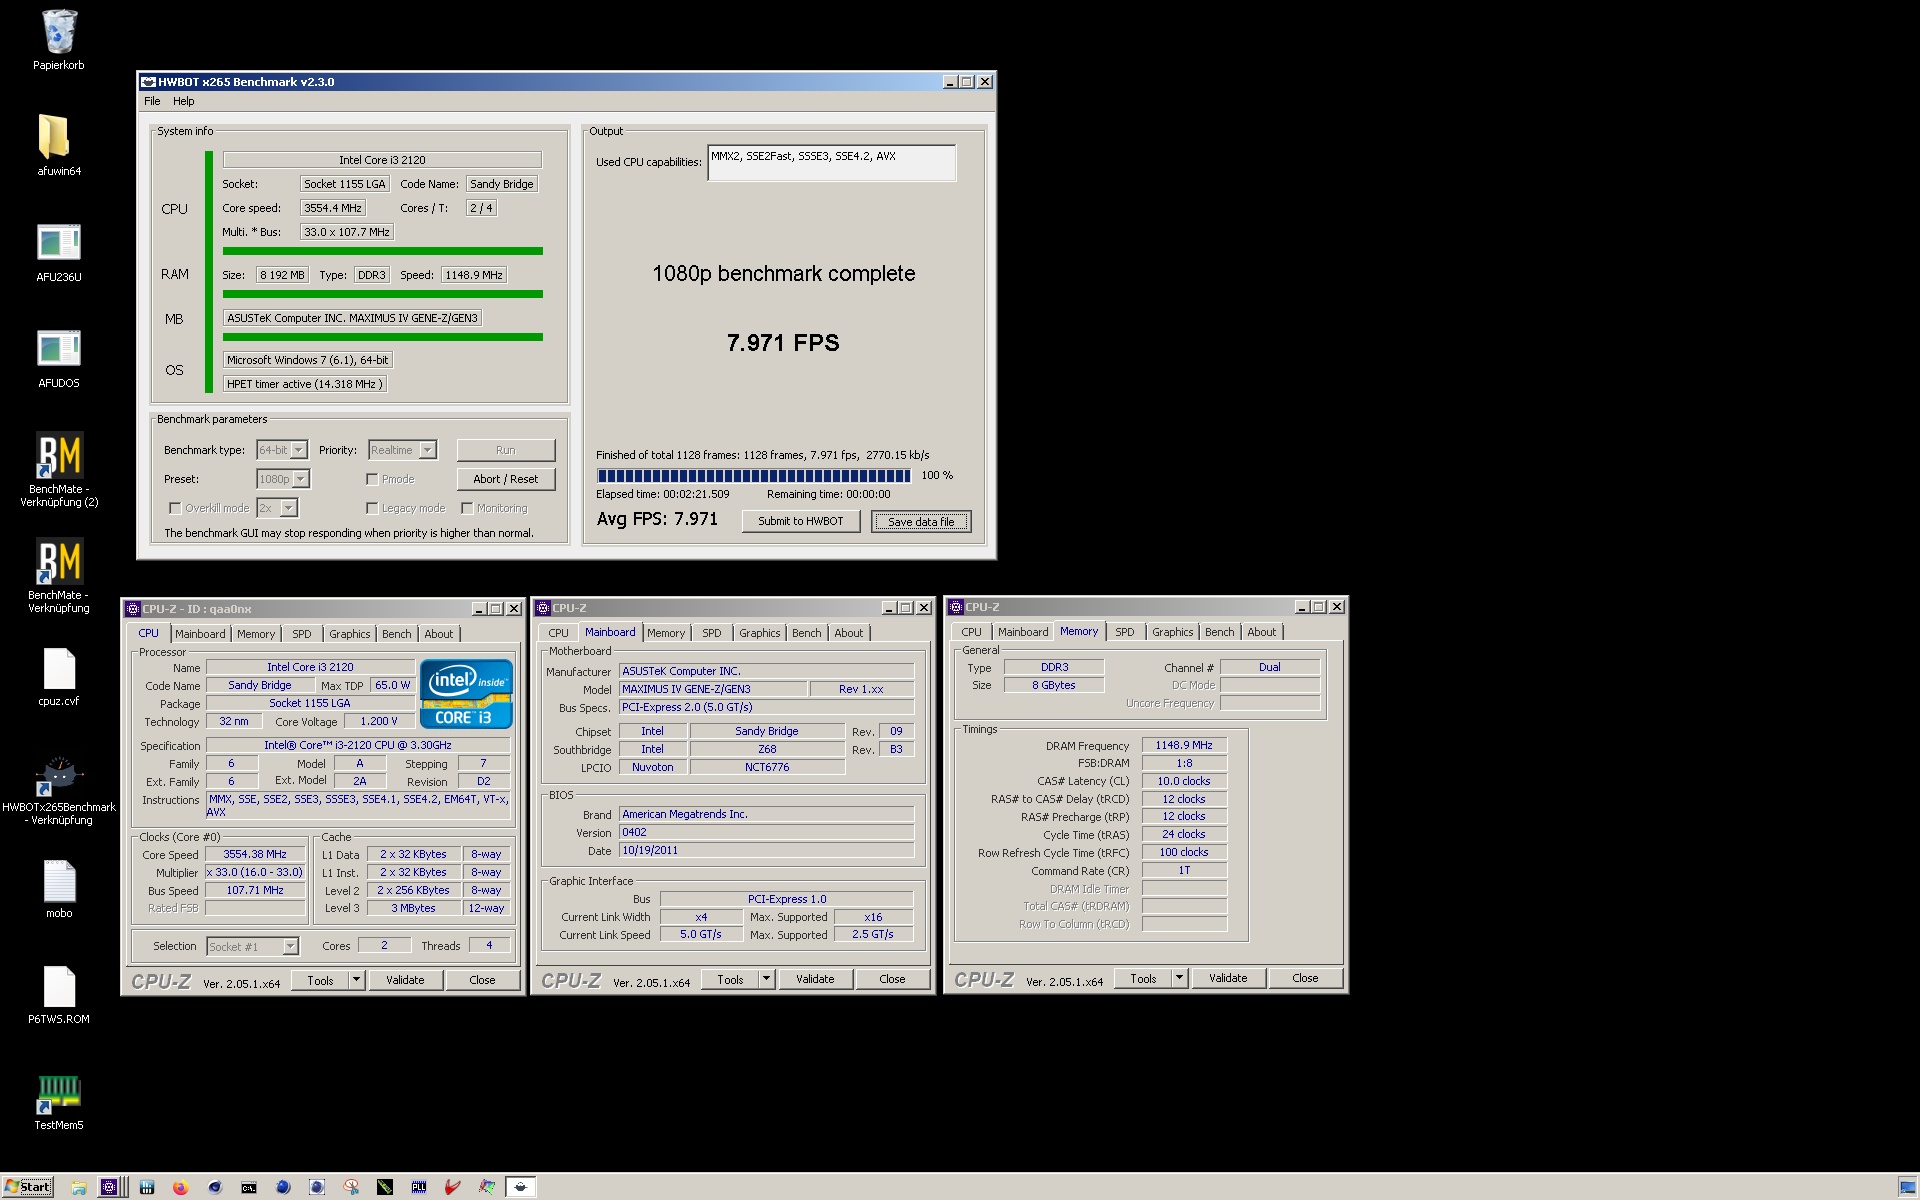
Task: Switch to SPD tab in CPU-Z qaa0nx window
Action: [302, 634]
